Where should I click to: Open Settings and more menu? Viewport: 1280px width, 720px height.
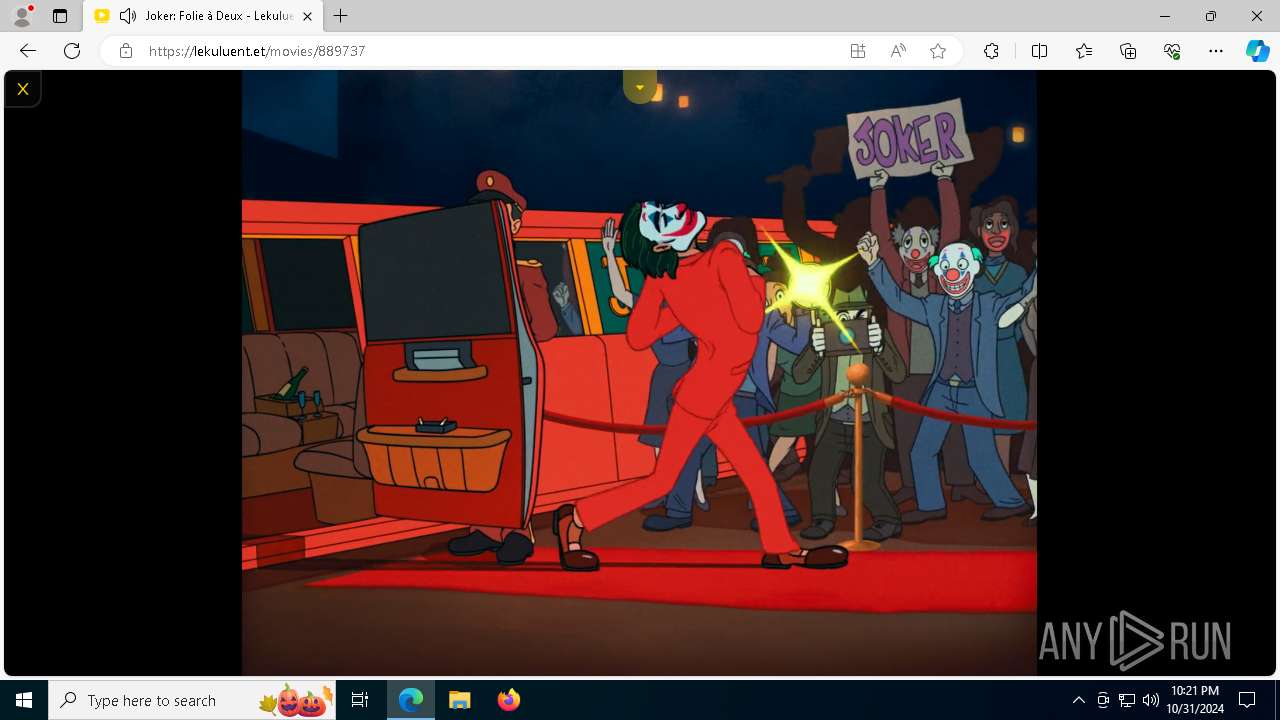(x=1216, y=51)
